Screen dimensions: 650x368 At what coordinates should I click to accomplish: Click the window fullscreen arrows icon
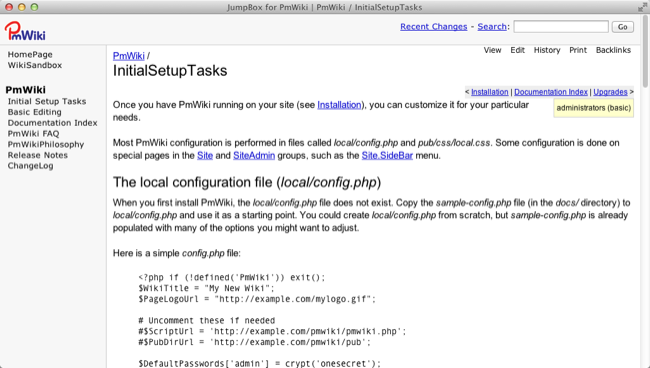pyautogui.click(x=642, y=7)
